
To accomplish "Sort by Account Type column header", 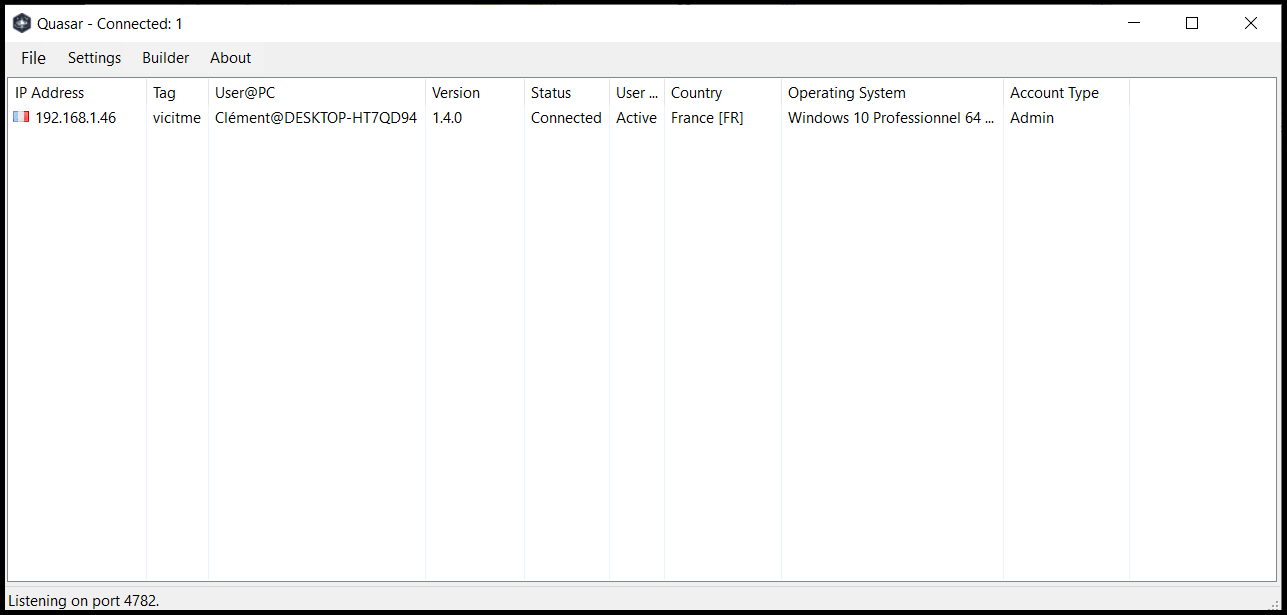I will pyautogui.click(x=1054, y=93).
